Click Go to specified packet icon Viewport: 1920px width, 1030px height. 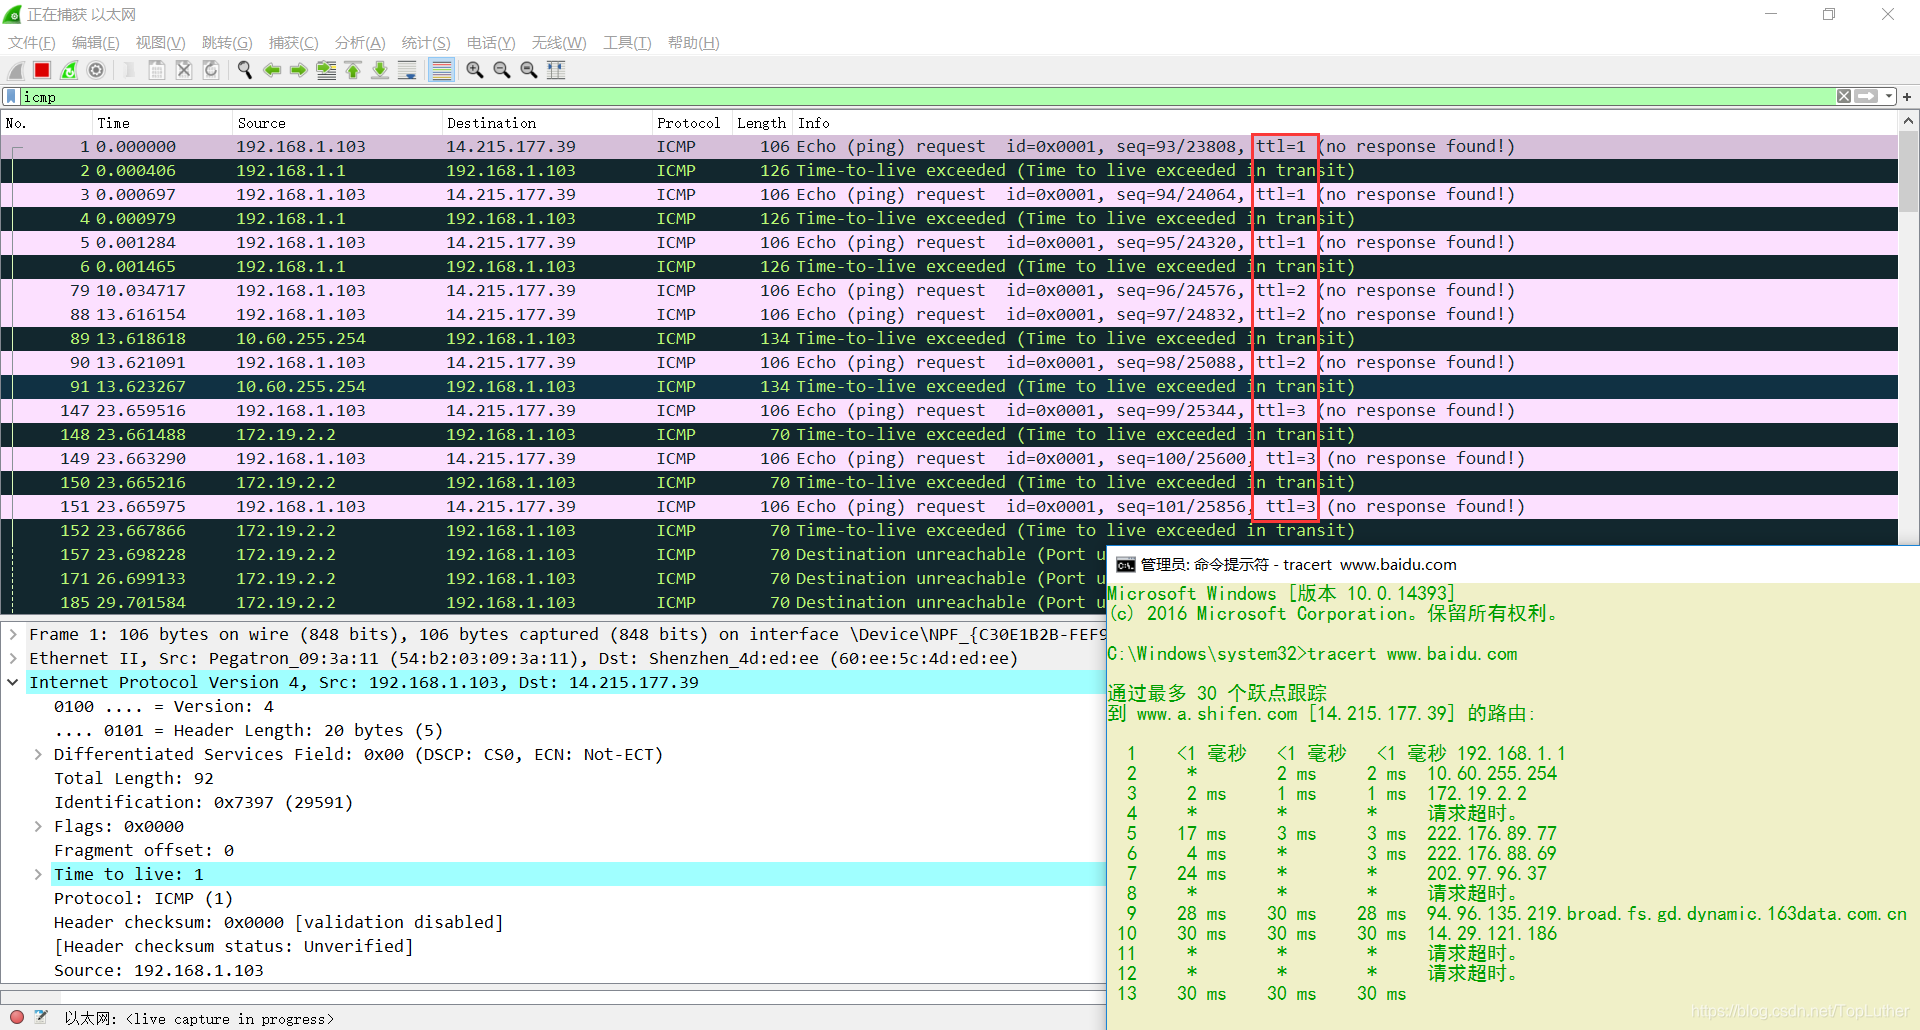point(326,70)
